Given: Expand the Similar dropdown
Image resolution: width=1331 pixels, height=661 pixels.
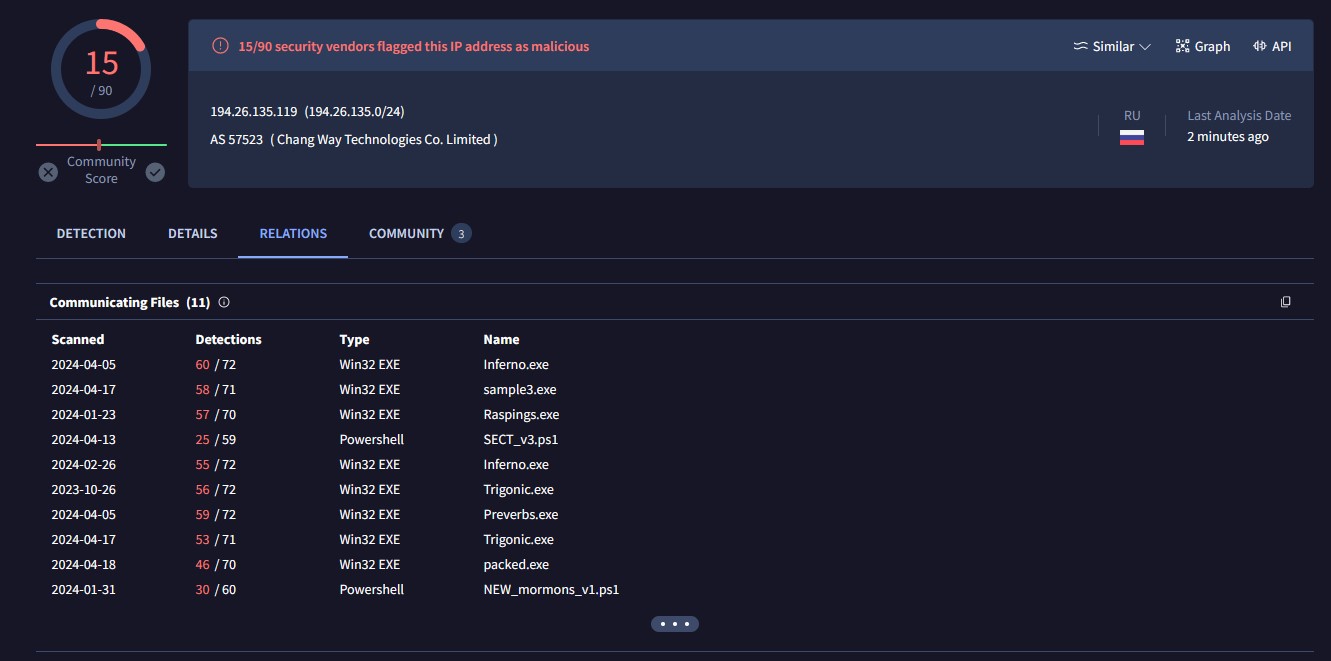Looking at the screenshot, I should click(x=1145, y=45).
